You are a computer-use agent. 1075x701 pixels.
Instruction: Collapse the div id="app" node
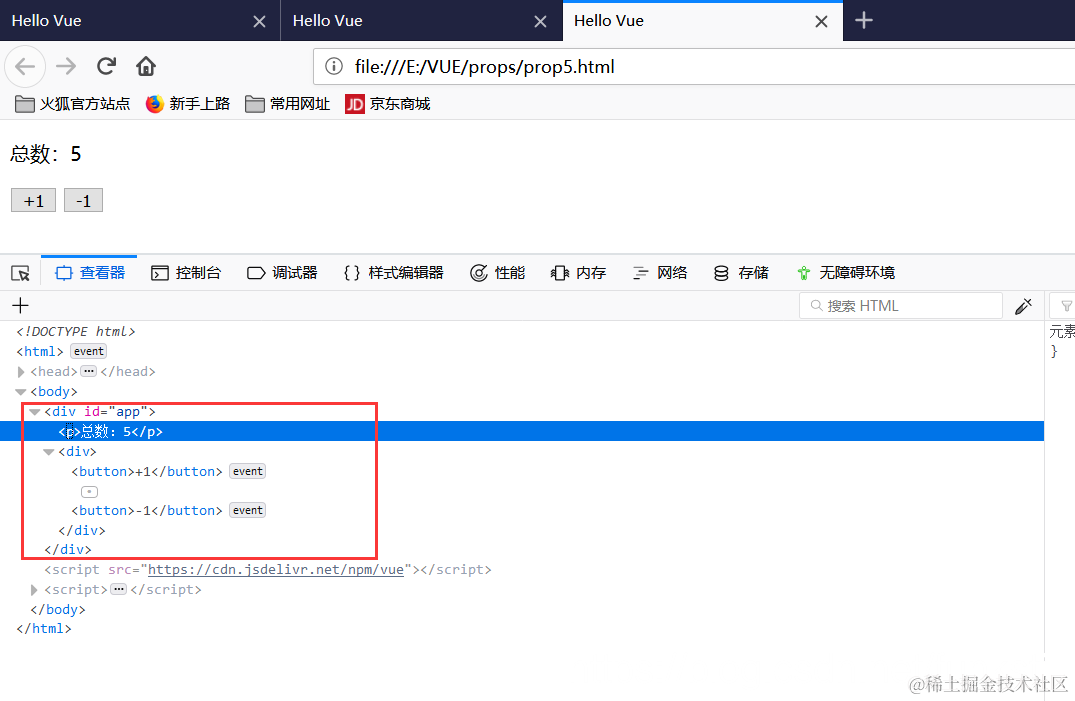pos(35,412)
